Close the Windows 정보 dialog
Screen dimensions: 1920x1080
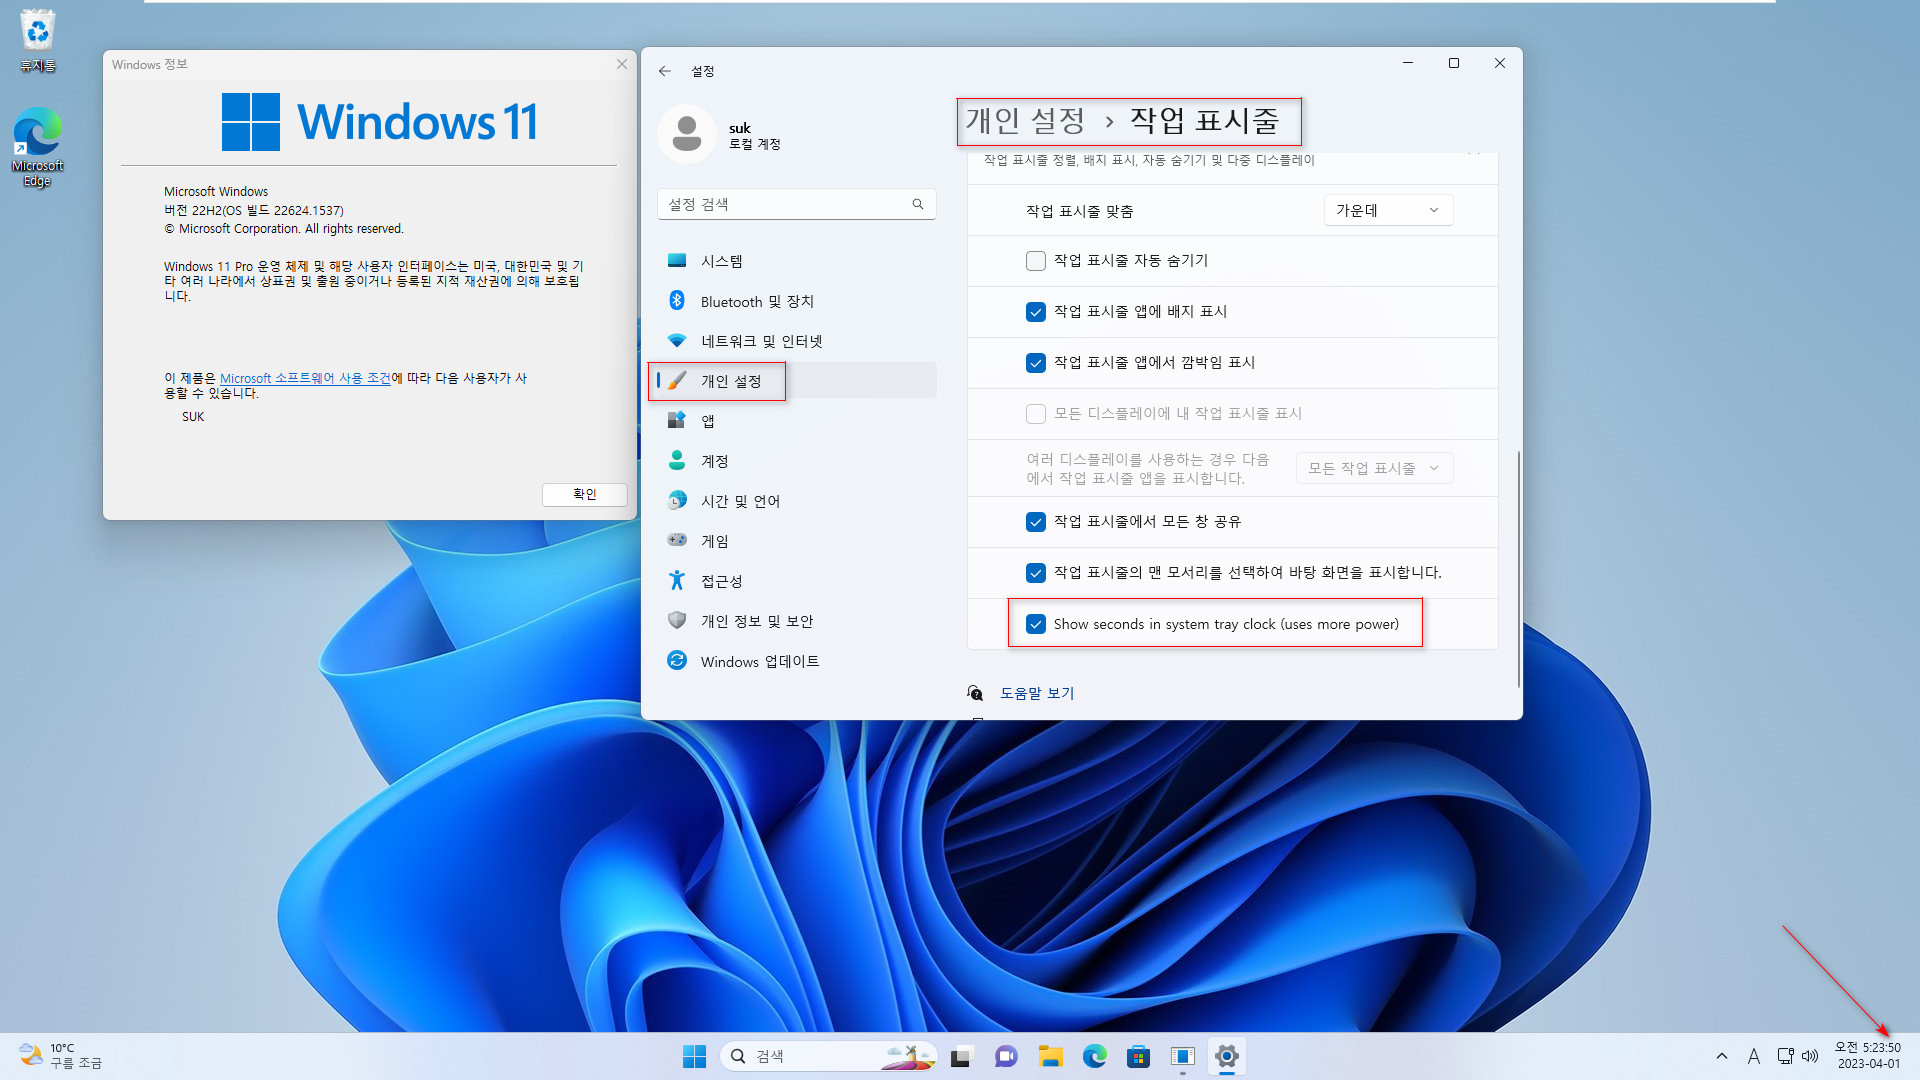point(622,64)
